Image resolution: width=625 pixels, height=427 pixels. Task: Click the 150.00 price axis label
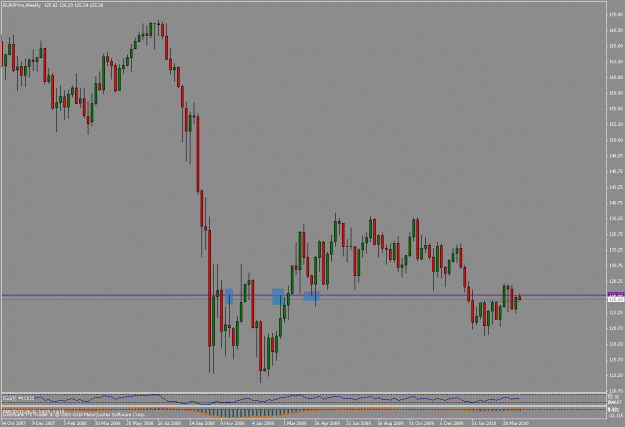616,140
